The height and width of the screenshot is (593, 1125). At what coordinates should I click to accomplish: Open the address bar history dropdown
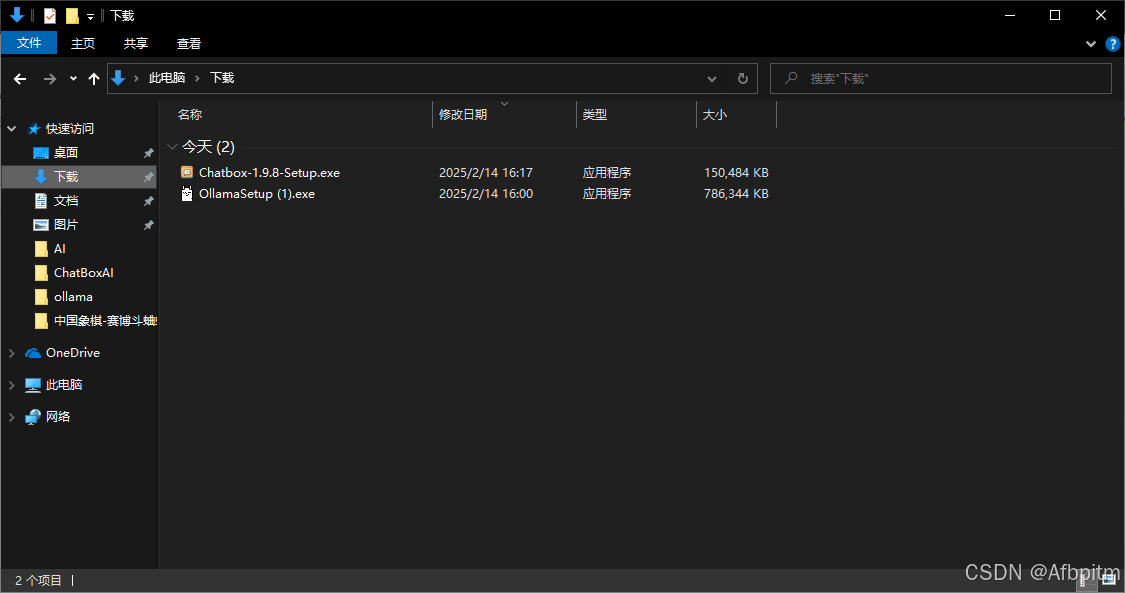(x=712, y=78)
